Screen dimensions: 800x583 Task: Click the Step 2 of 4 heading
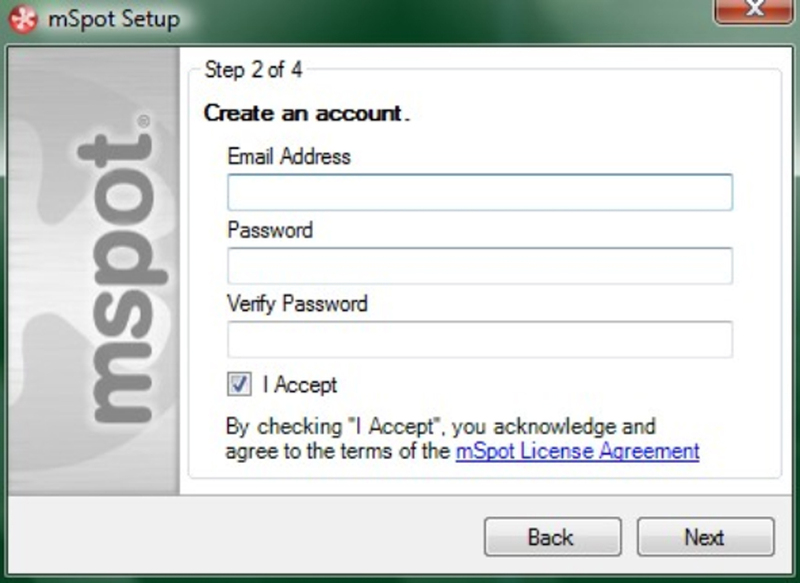253,70
